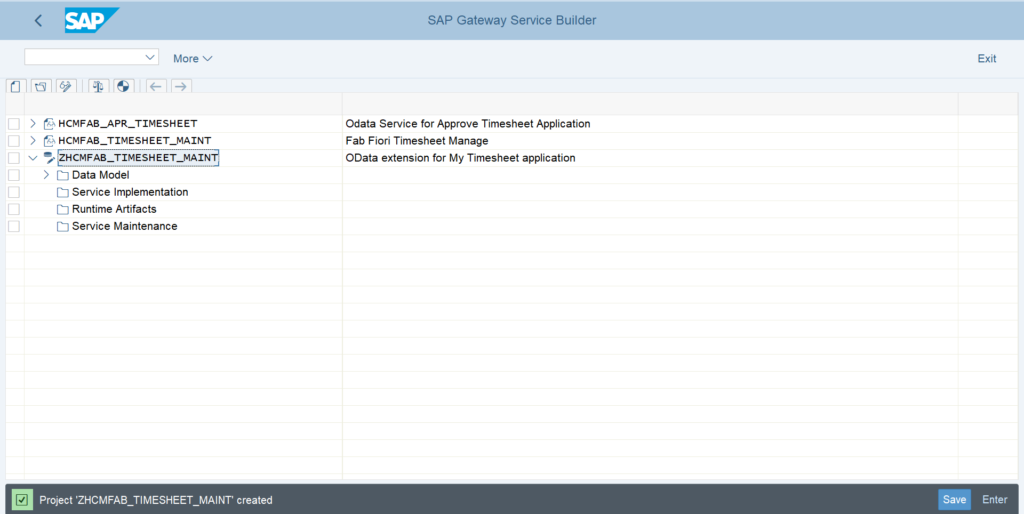Click the SAP back chevron in header
This screenshot has width=1024, height=514.
point(38,20)
